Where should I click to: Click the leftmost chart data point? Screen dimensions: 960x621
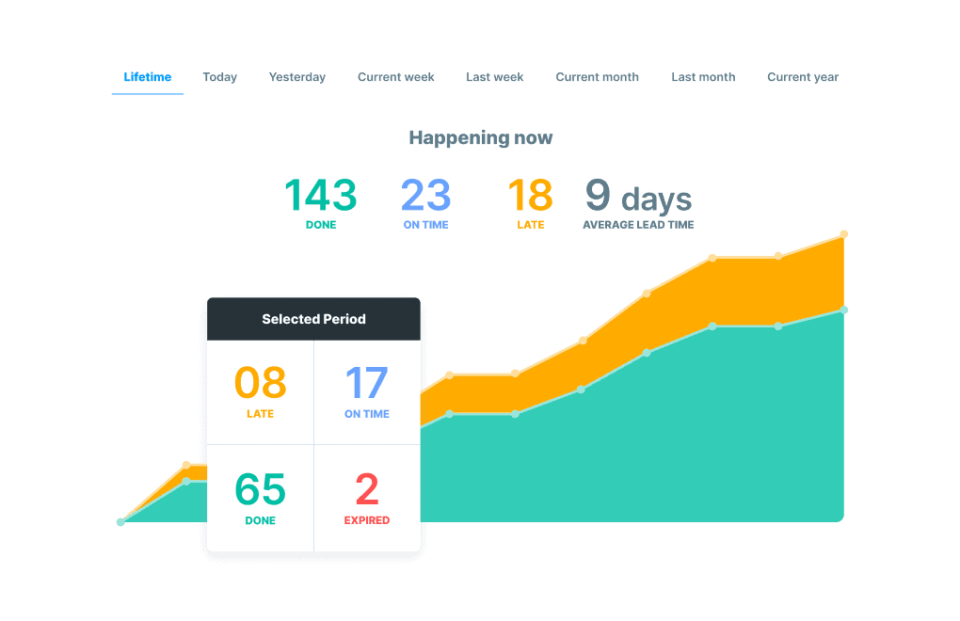[120, 520]
